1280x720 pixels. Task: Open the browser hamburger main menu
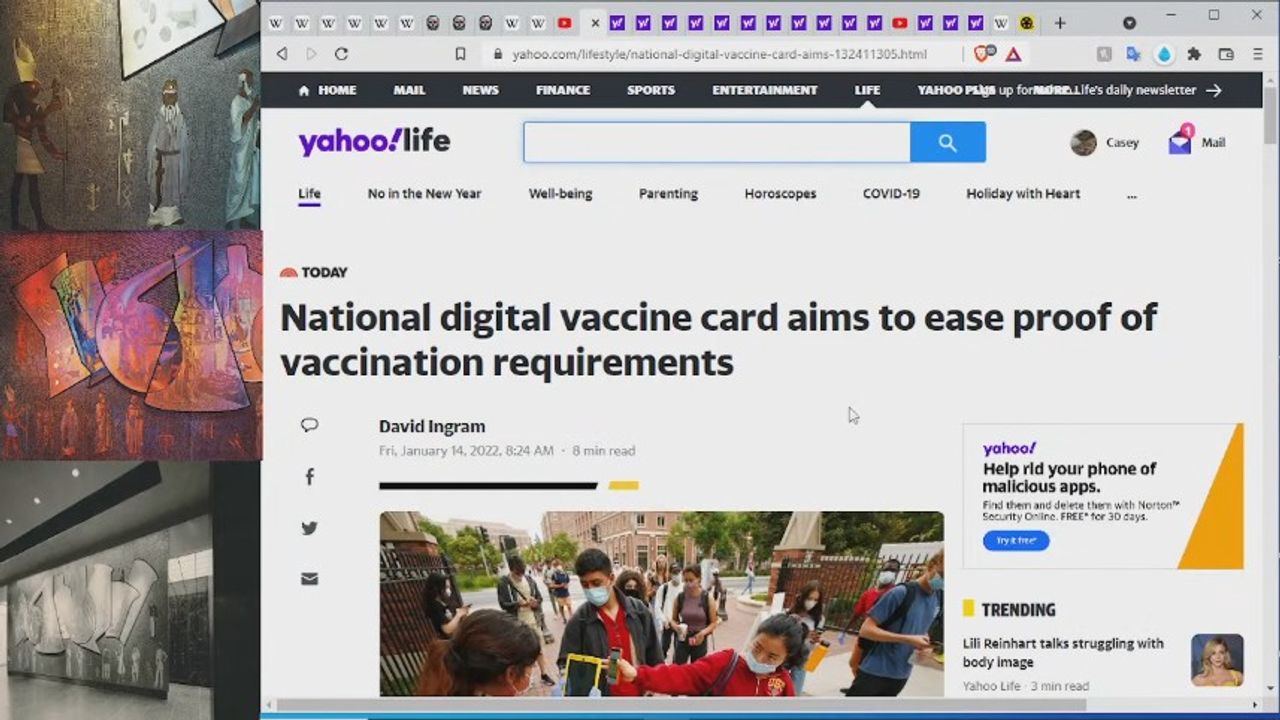[1256, 54]
